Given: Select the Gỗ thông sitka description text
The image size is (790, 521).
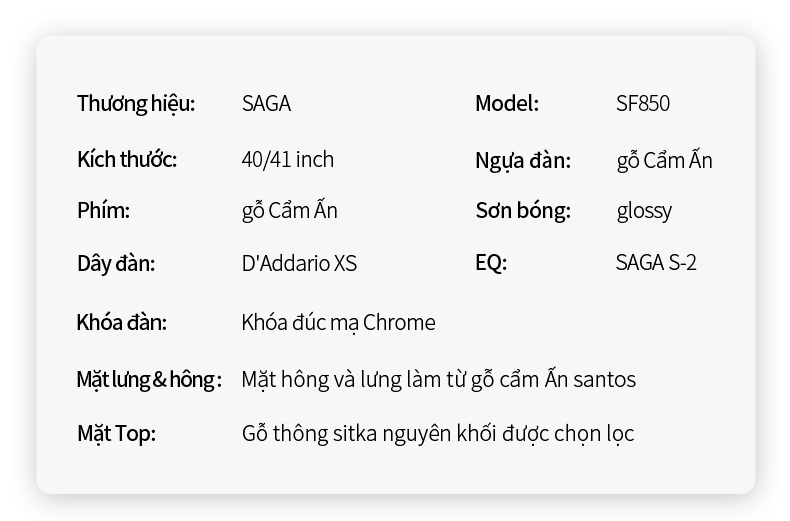Looking at the screenshot, I should pos(438,434).
